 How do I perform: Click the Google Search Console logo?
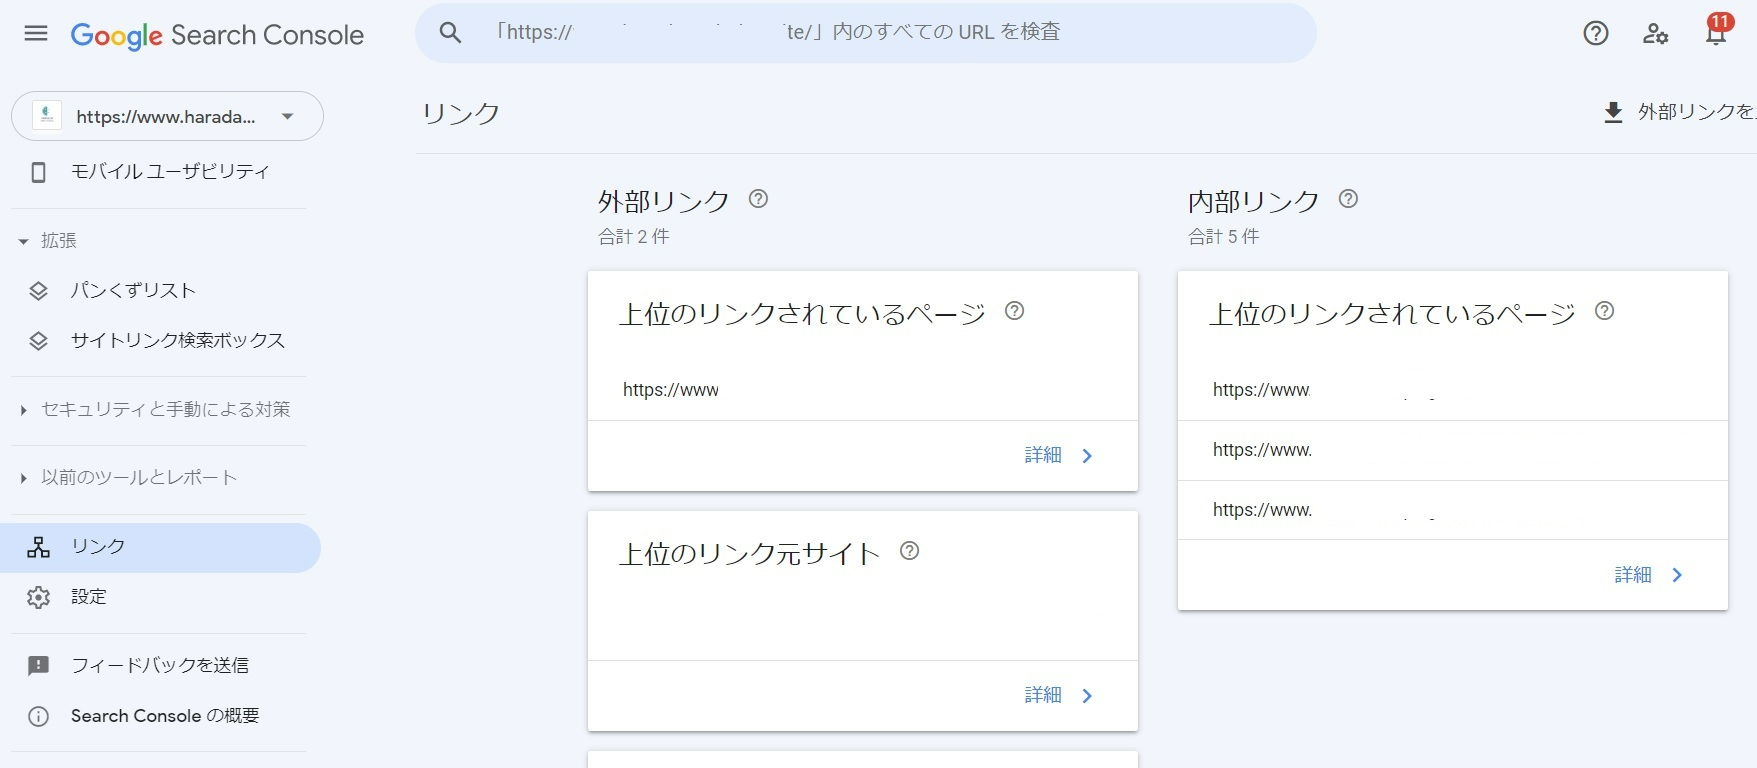point(217,35)
